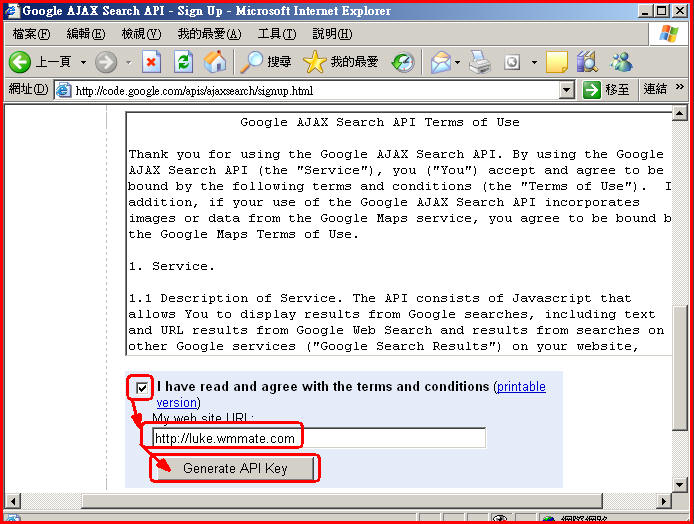Screen dimensions: 694x524
Task: Click the Back arrow button
Action: pyautogui.click(x=21, y=62)
